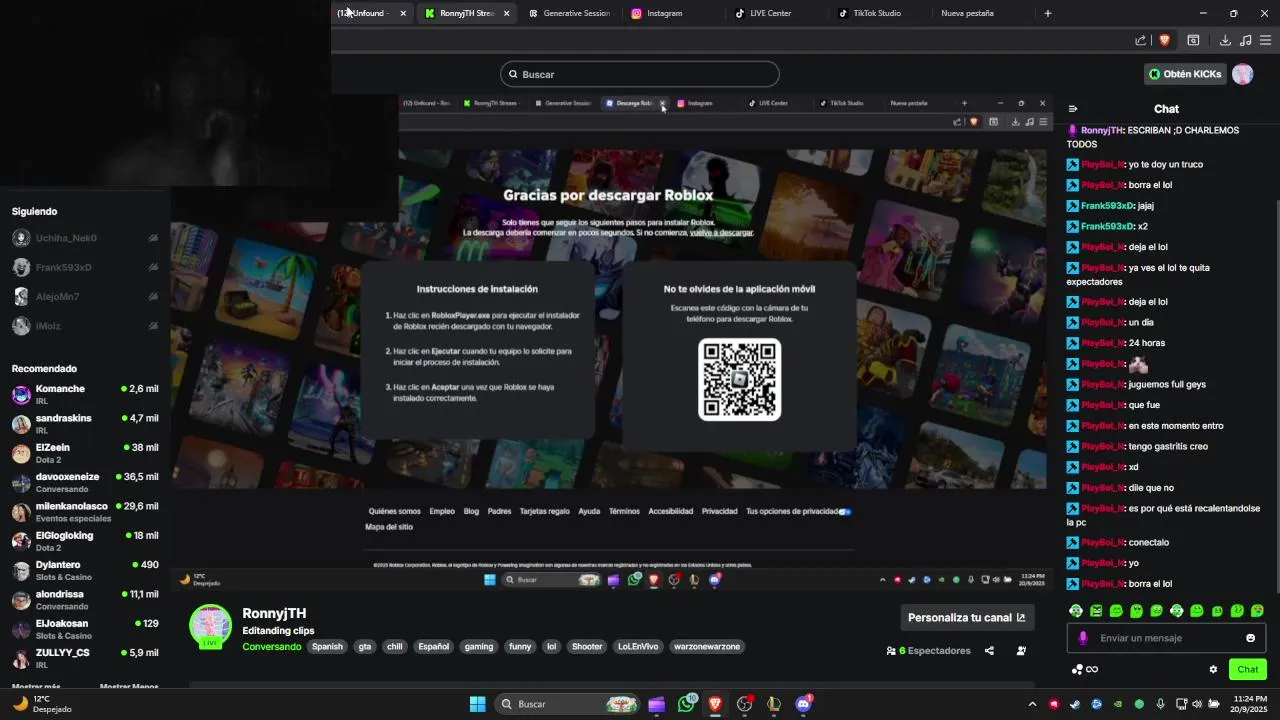Image resolution: width=1280 pixels, height=720 pixels.
Task: Open the browser sidebar panel icon
Action: pyautogui.click(x=1193, y=40)
